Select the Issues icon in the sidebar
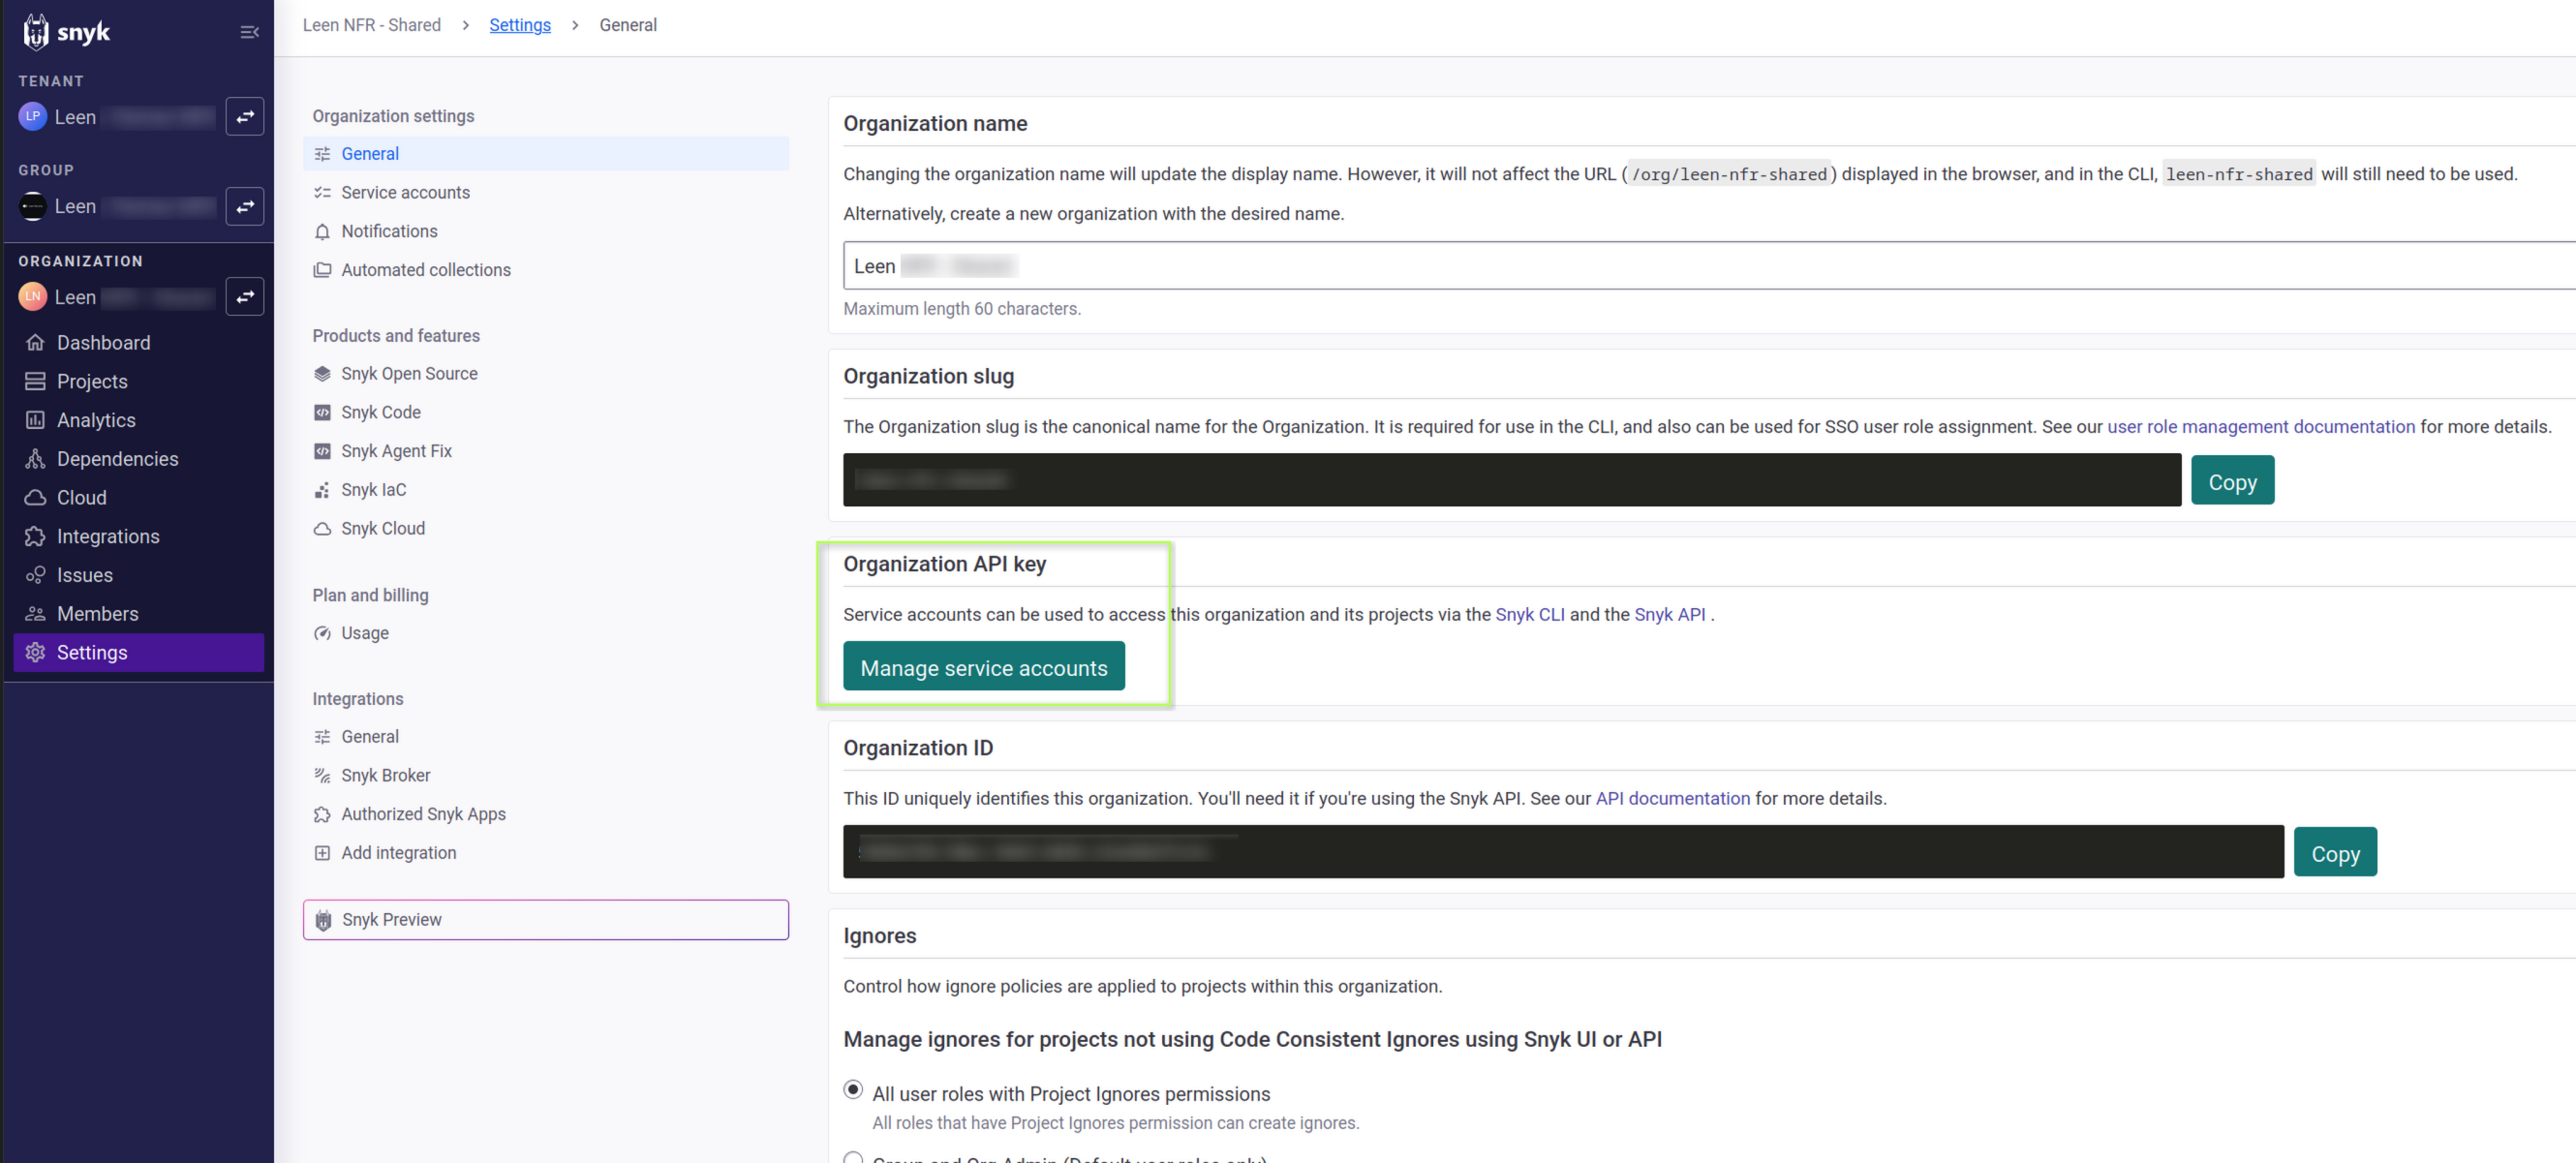 coord(36,574)
